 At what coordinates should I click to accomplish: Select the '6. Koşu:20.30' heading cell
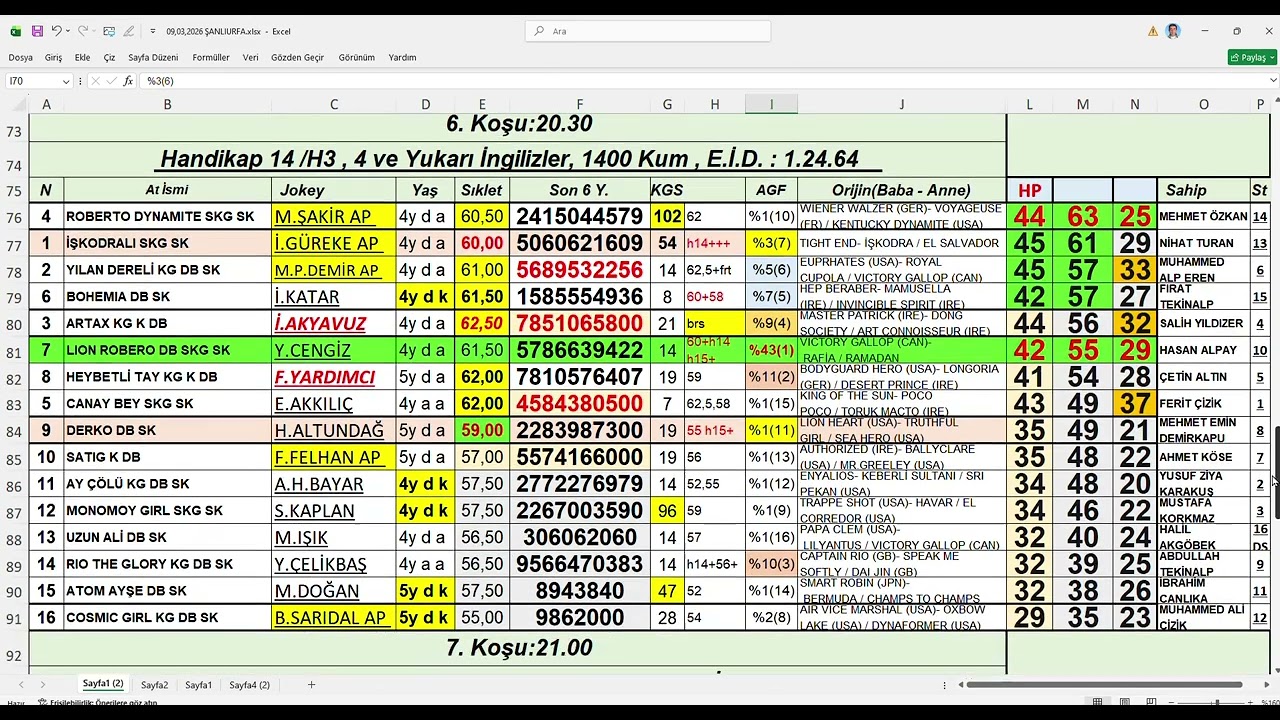point(518,124)
